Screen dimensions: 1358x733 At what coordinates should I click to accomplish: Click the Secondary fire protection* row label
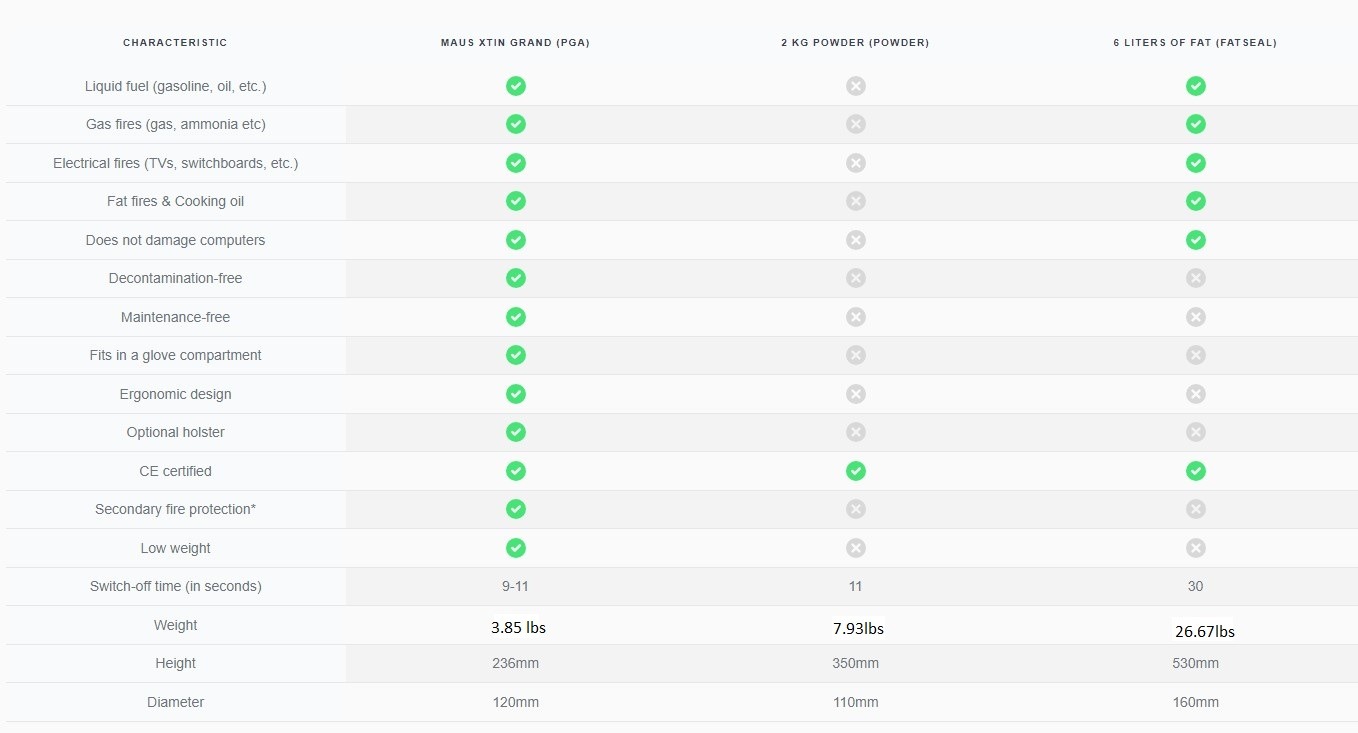175,509
